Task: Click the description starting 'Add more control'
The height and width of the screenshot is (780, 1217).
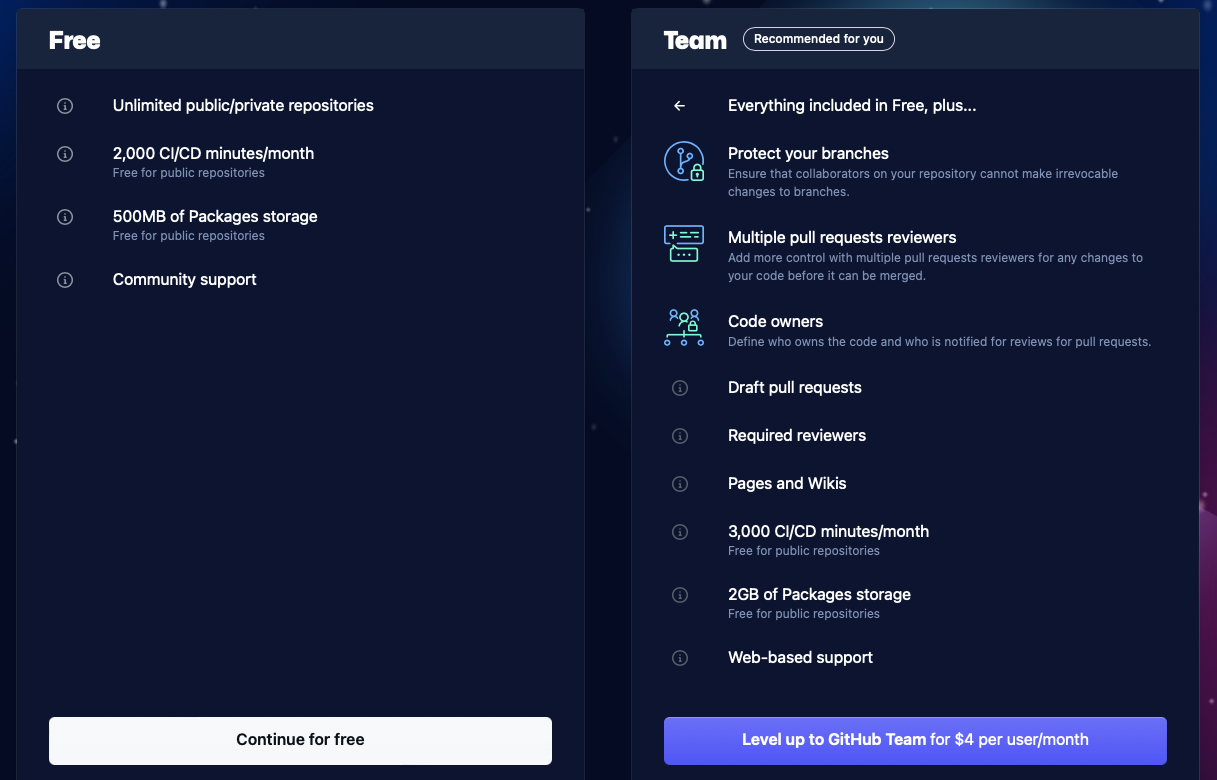Action: (x=935, y=267)
